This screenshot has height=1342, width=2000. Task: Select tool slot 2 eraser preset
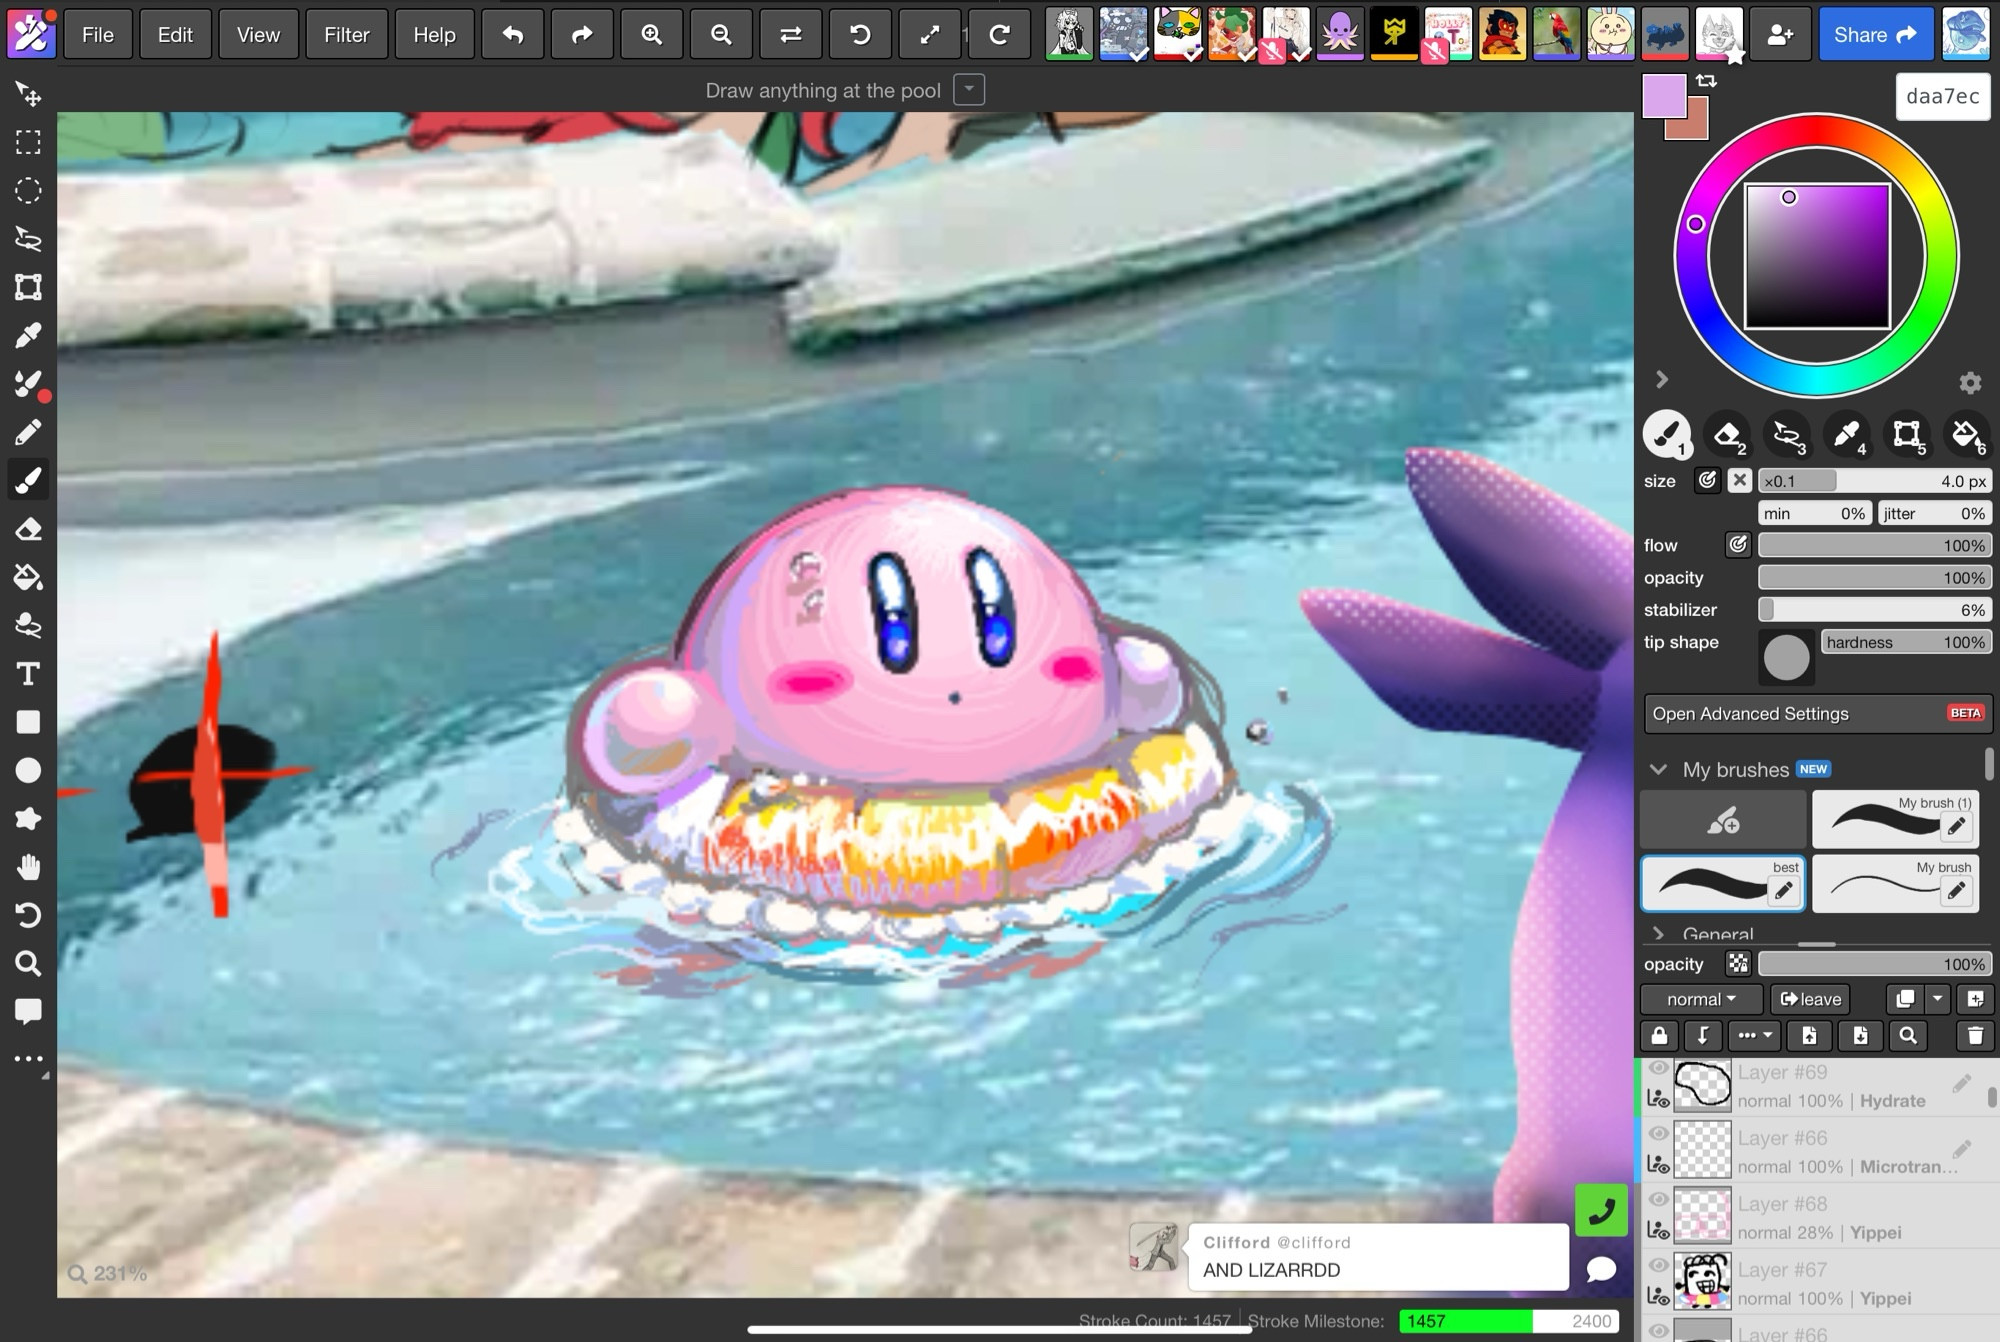click(x=1727, y=434)
